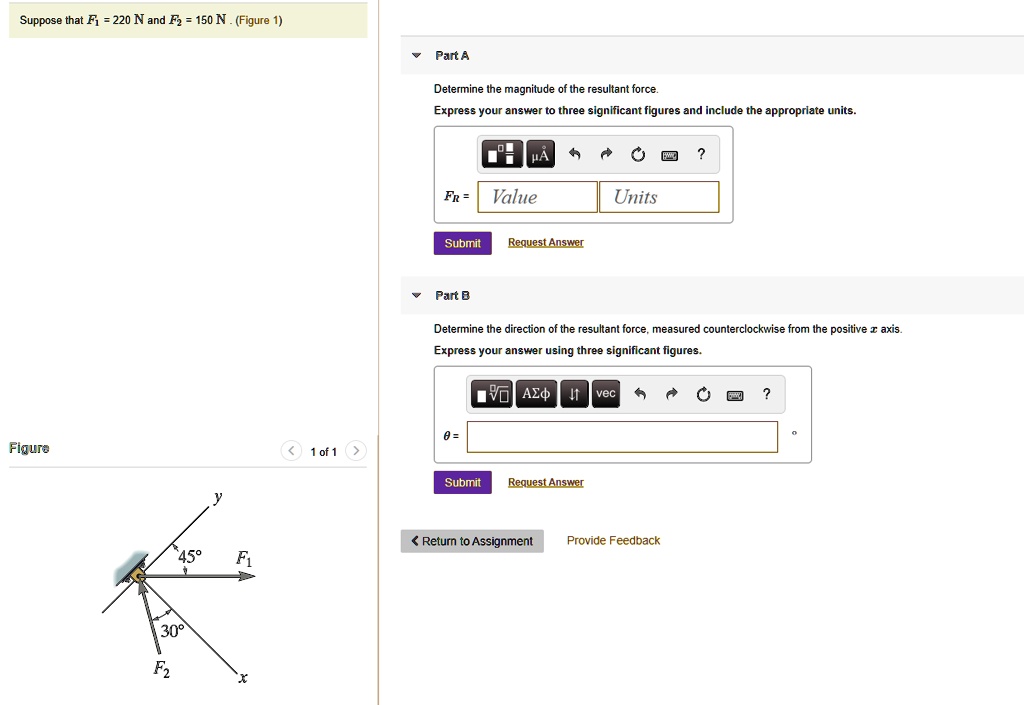Image resolution: width=1024 pixels, height=705 pixels.
Task: Click the μA units icon in Part A
Action: tap(538, 154)
